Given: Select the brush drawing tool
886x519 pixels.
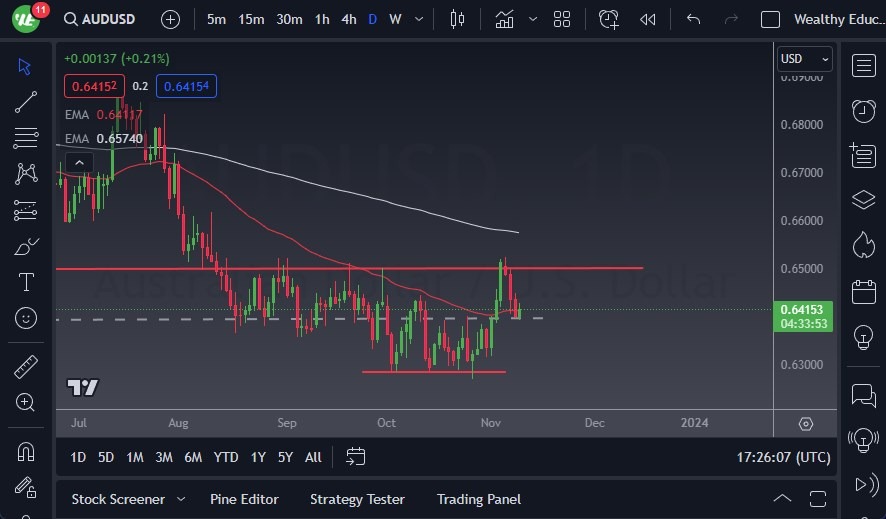Looking at the screenshot, I should (x=26, y=246).
